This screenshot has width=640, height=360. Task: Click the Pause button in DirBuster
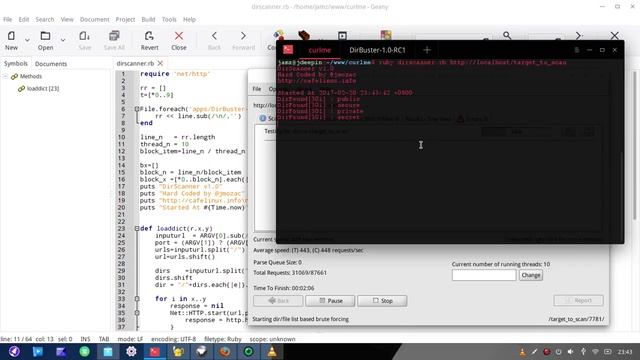point(330,301)
